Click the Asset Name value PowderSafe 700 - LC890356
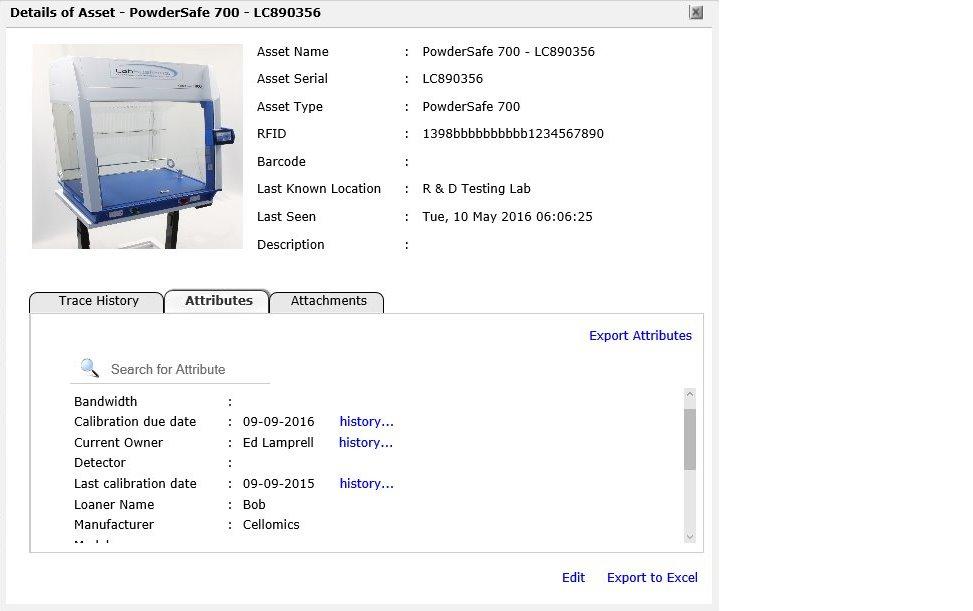This screenshot has width=973, height=611. pyautogui.click(x=508, y=52)
